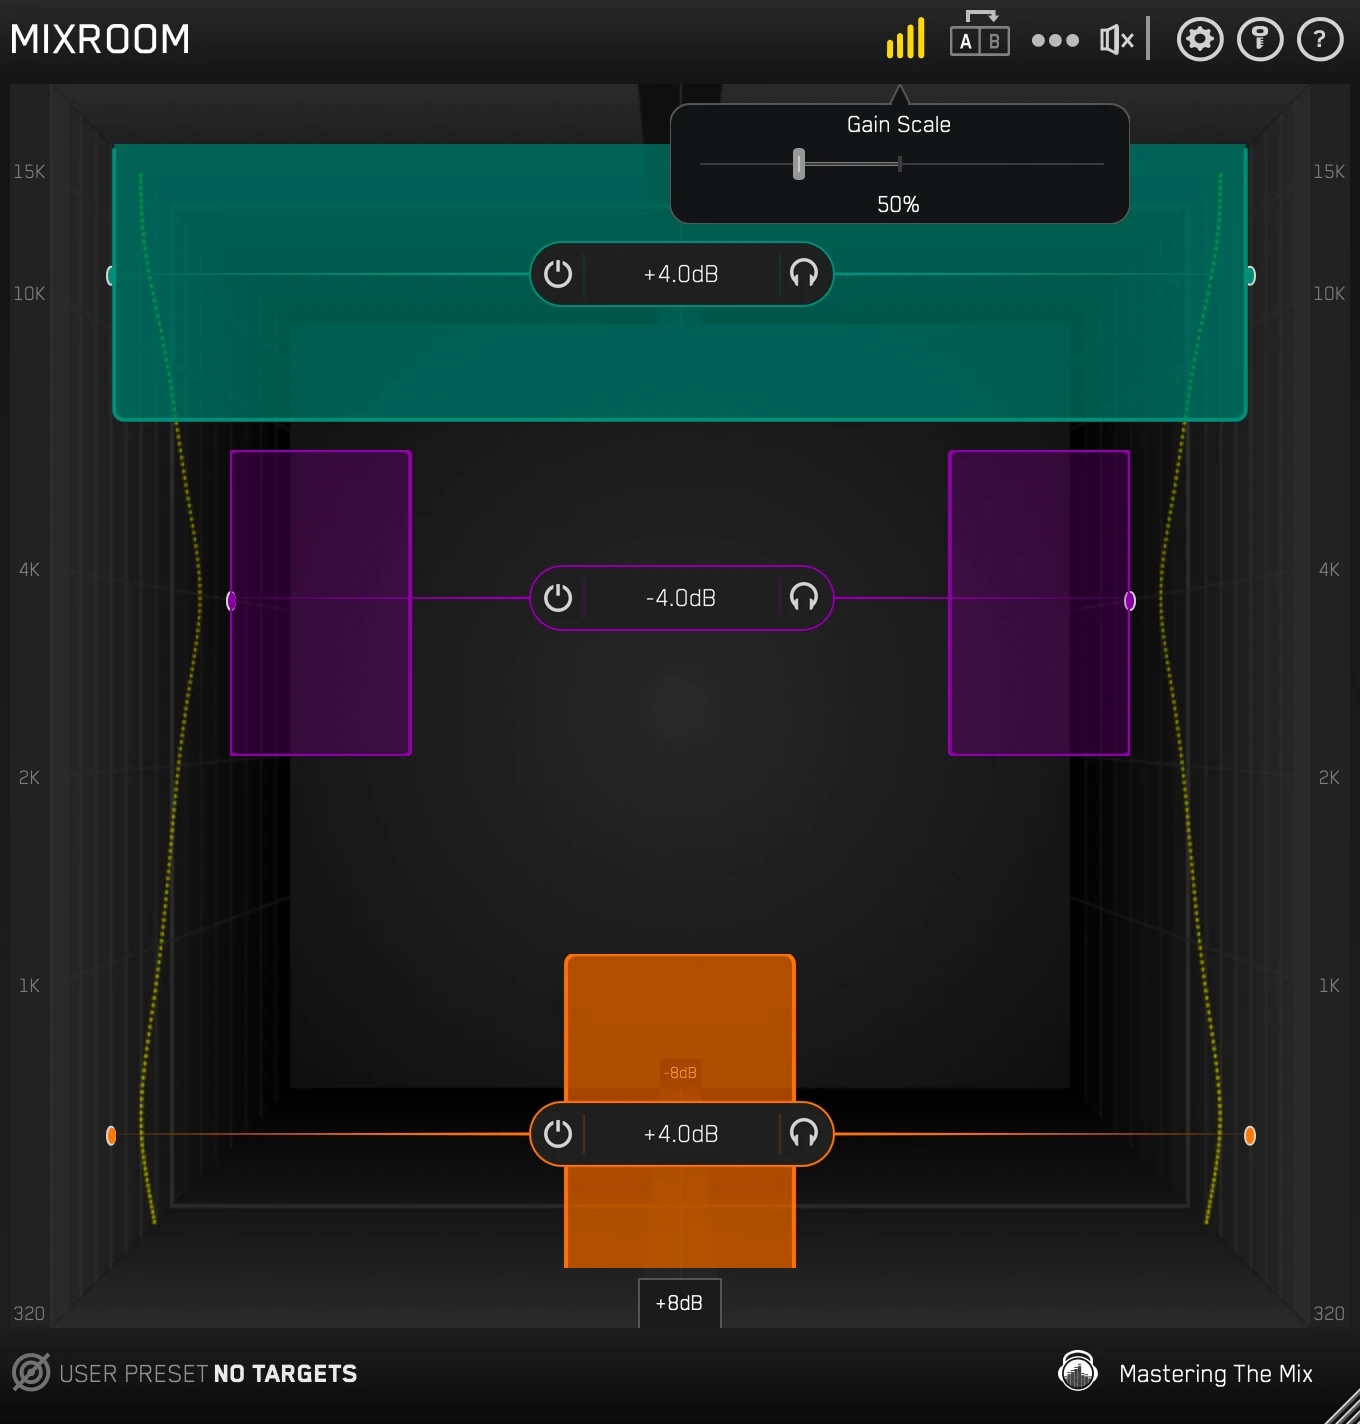This screenshot has width=1360, height=1424.
Task: Click the license key icon
Action: pyautogui.click(x=1259, y=40)
